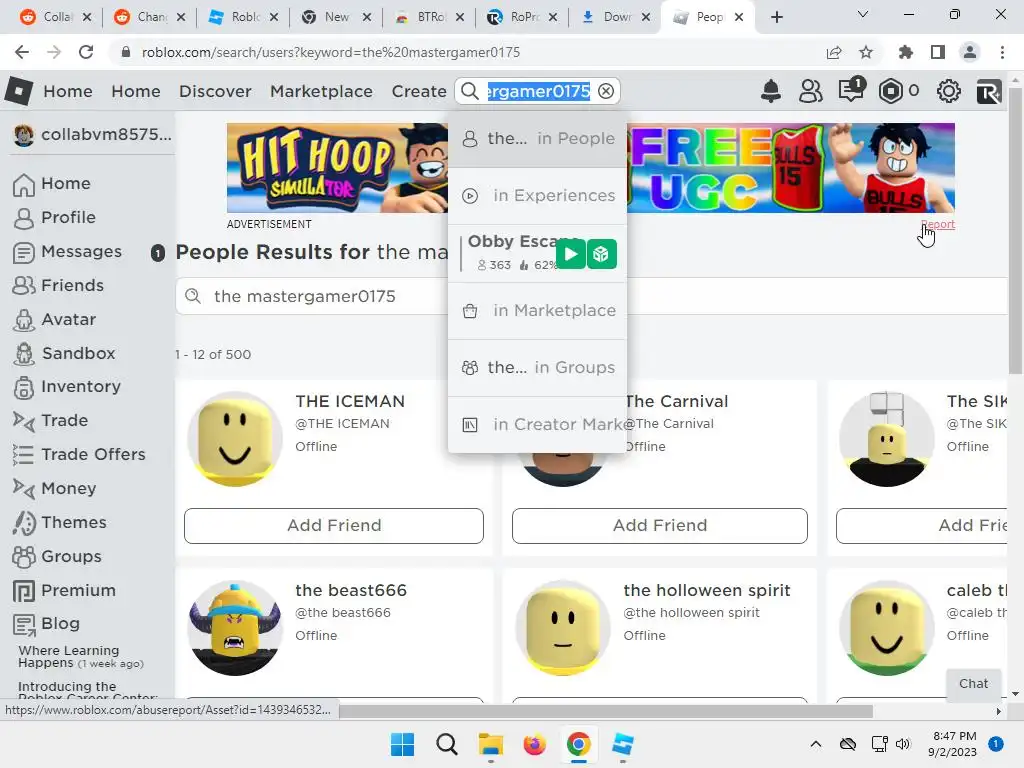Add The Carnival as friend
The image size is (1024, 768).
point(660,526)
